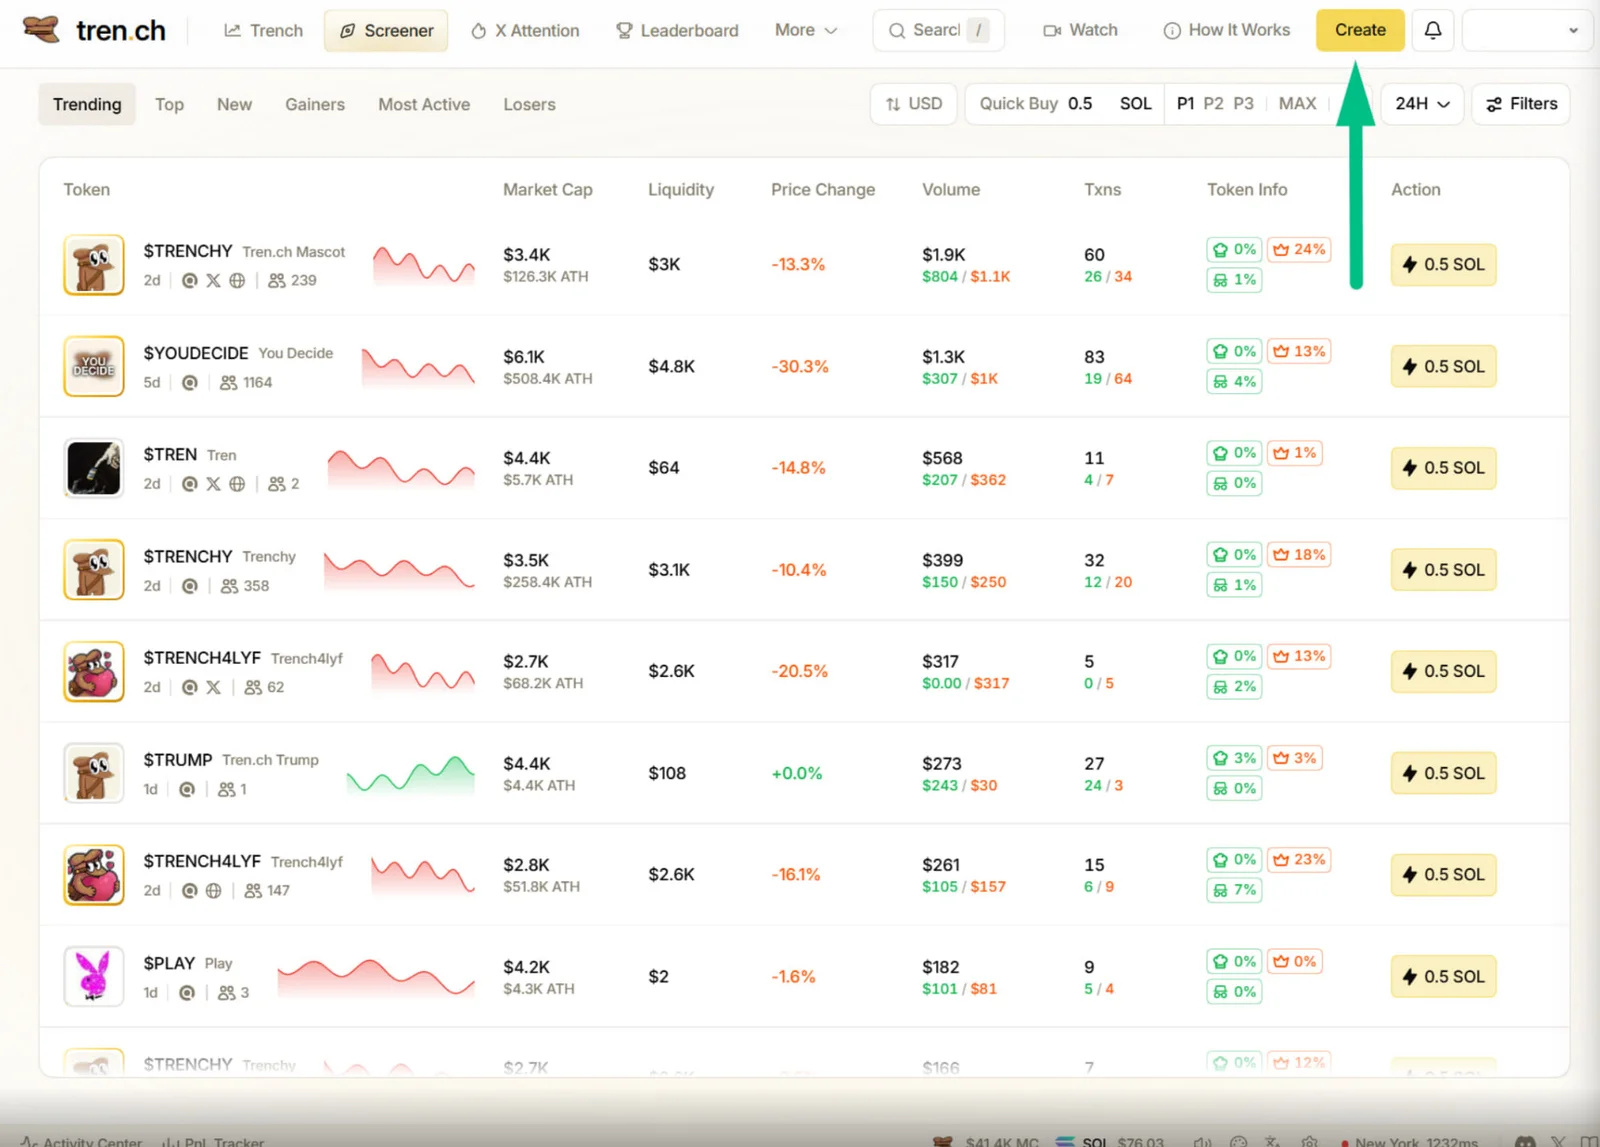Image resolution: width=1600 pixels, height=1147 pixels.
Task: Switch to the Trending tab
Action: (x=87, y=104)
